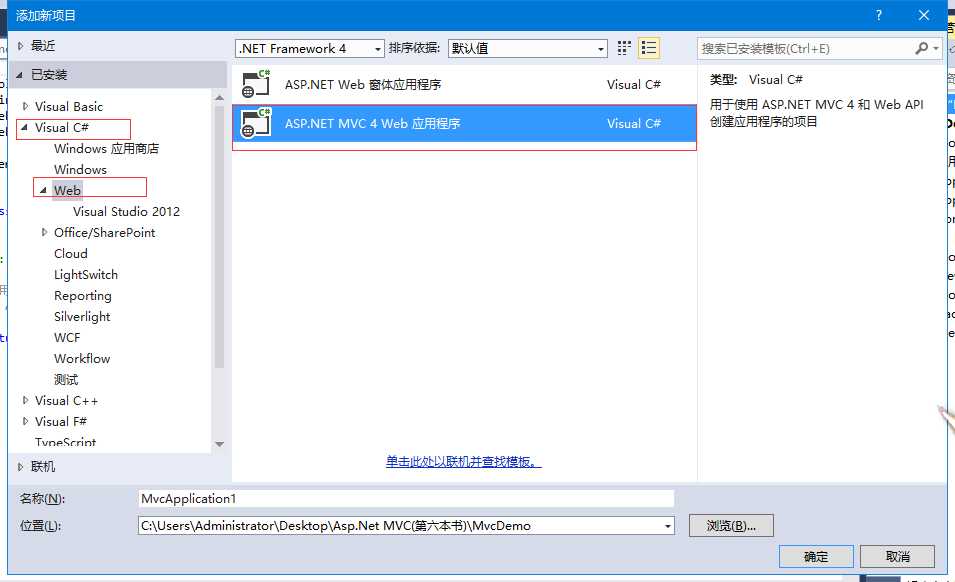Click the 确定 button
Screen dimensions: 955x582
pos(816,556)
